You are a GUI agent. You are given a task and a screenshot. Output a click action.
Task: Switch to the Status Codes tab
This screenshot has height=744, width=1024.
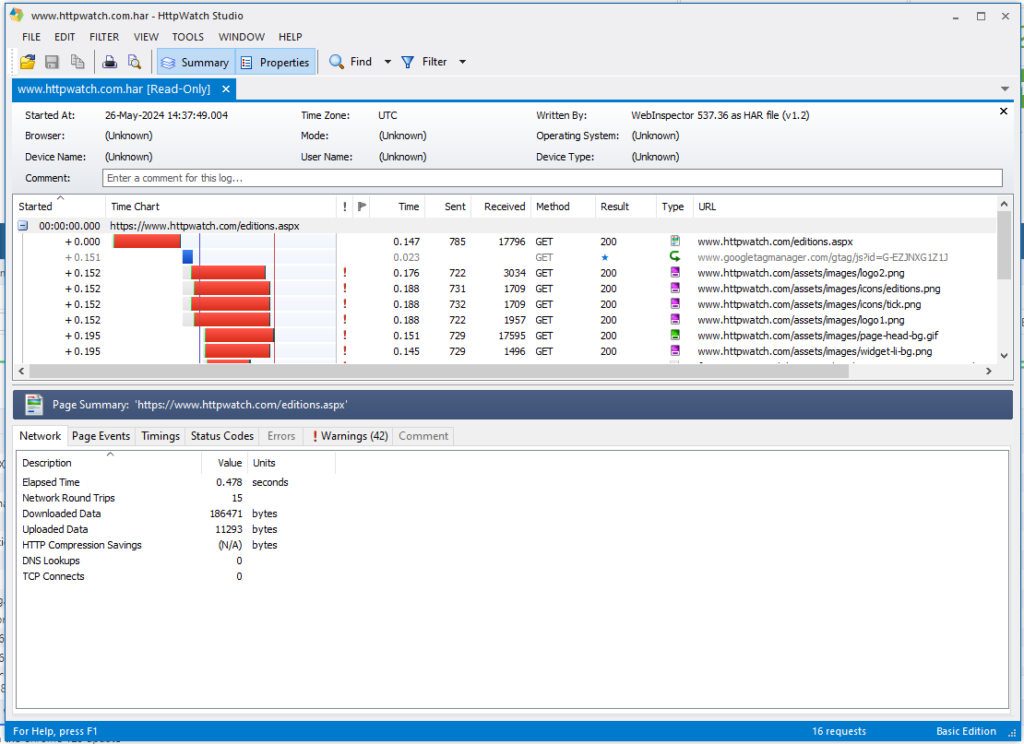222,436
